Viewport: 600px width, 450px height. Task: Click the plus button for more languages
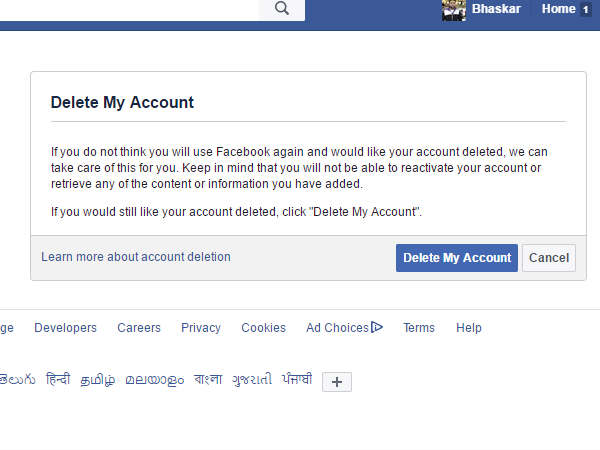[x=337, y=381]
